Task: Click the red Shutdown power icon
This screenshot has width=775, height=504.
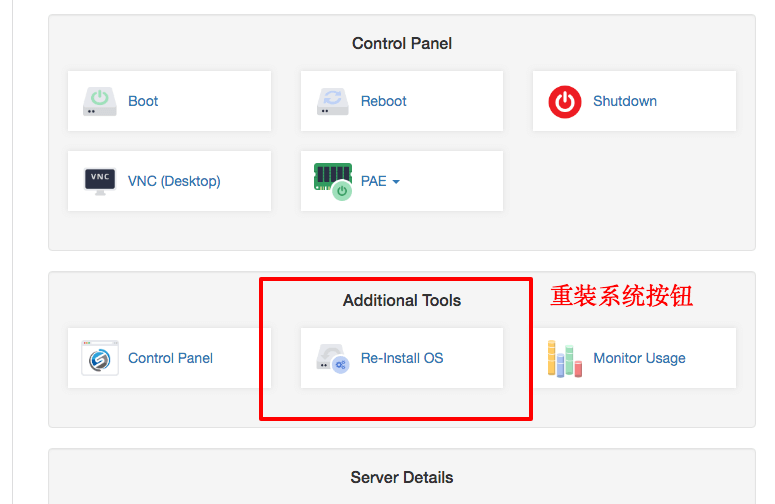Action: click(565, 102)
